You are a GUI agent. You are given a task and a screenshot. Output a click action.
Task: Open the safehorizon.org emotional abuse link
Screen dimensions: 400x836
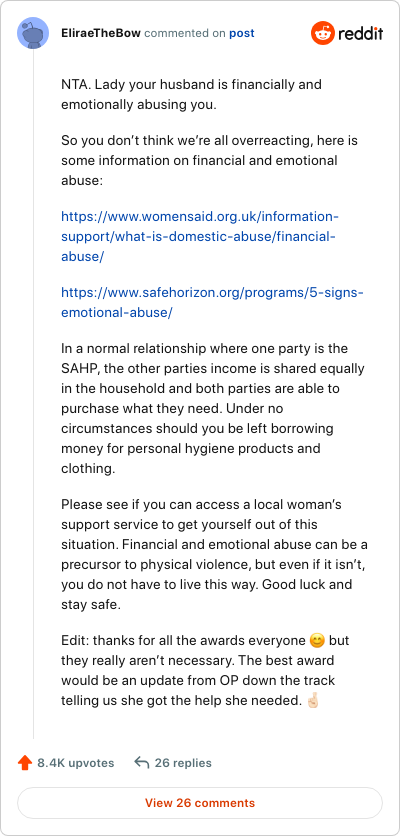[x=212, y=302]
